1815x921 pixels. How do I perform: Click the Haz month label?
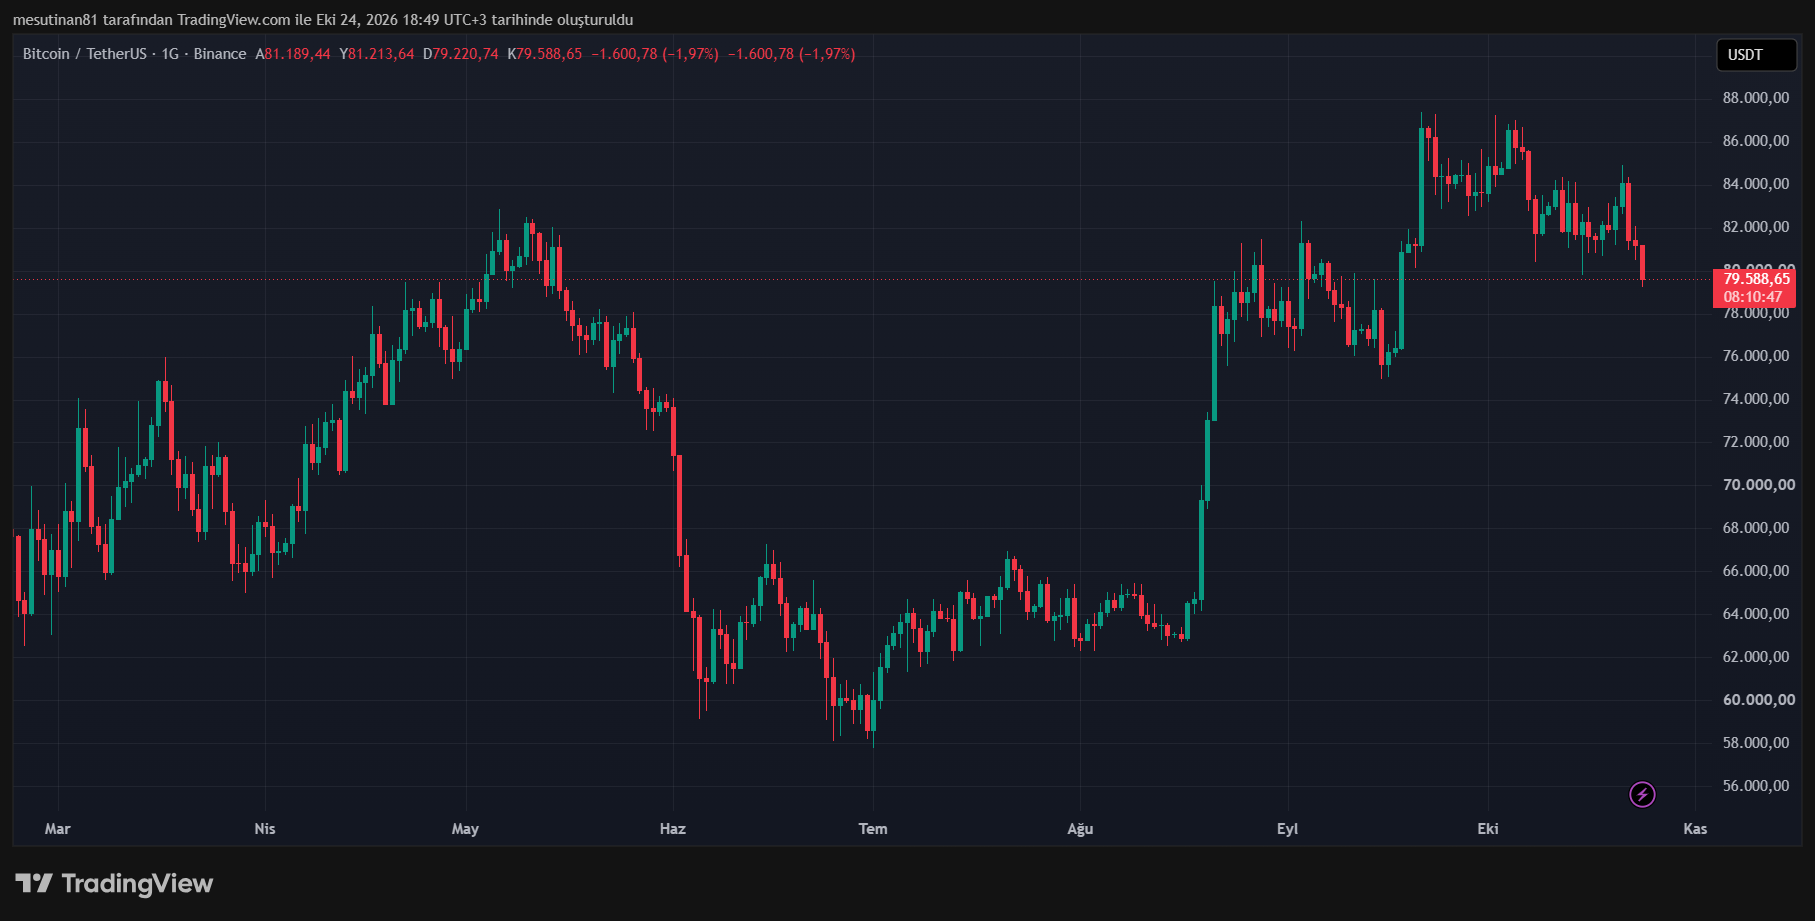(x=673, y=828)
